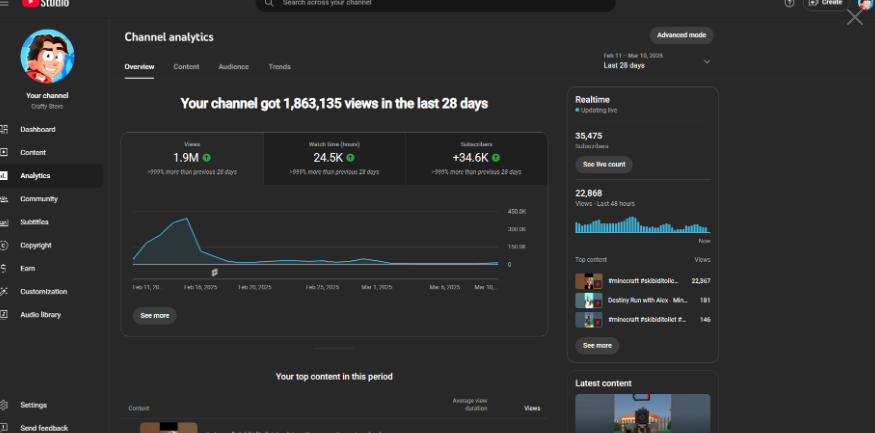Click the See live count button
The image size is (875, 433).
tap(604, 165)
